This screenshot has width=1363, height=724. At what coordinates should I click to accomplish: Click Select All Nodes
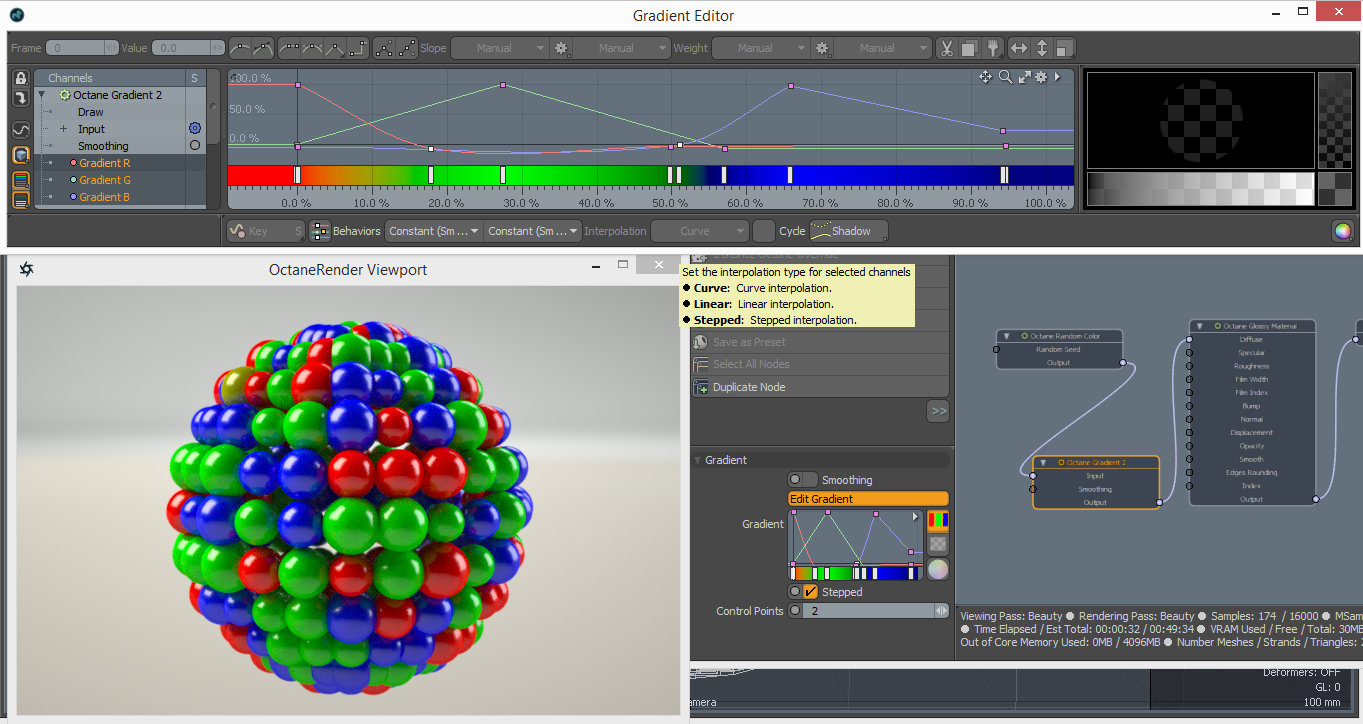point(820,364)
